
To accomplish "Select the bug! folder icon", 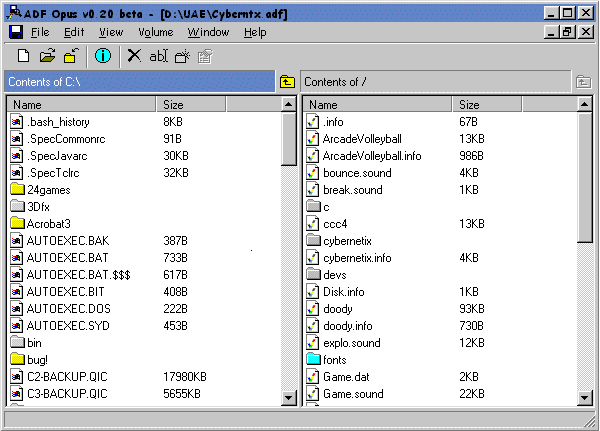I will (x=17, y=359).
